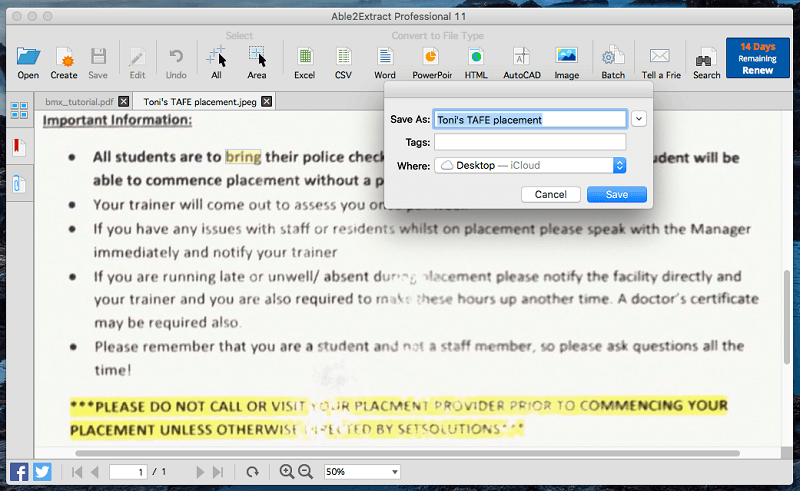Screen dimensions: 800x491
Task: Switch to Toni's TAFE placement.jpeg tab
Action: pyautogui.click(x=199, y=102)
